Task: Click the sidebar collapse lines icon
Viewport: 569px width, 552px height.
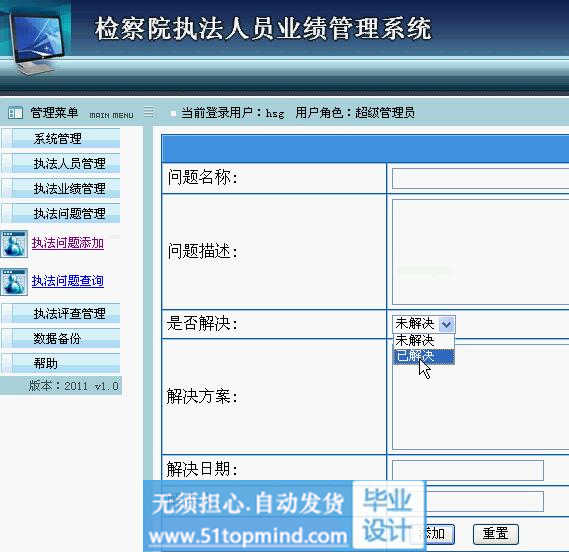Action: [149, 112]
